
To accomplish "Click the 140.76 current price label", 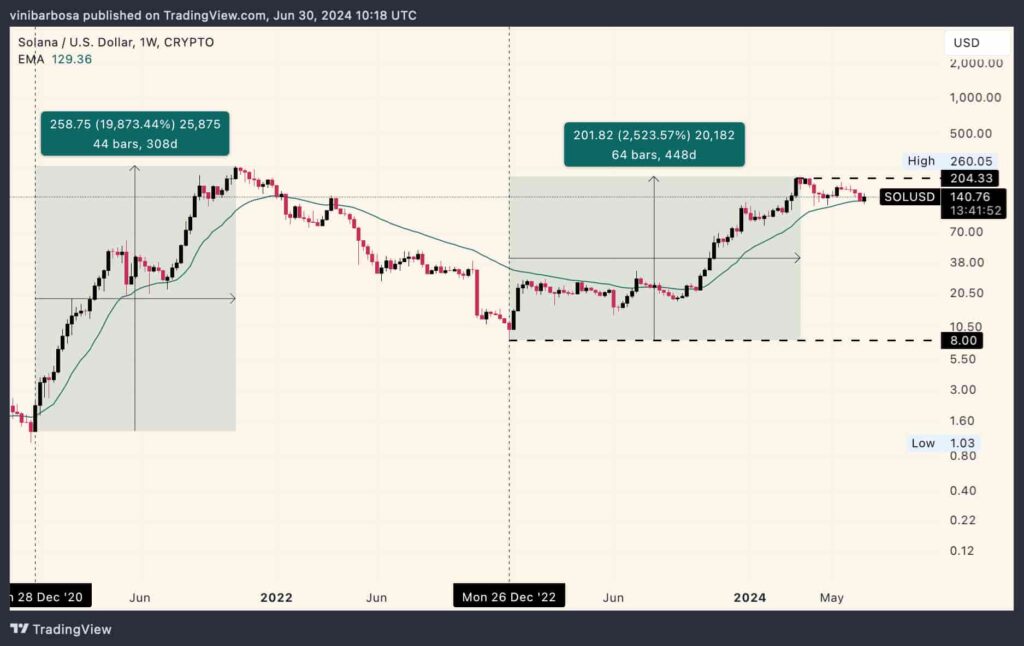I will 960,197.
